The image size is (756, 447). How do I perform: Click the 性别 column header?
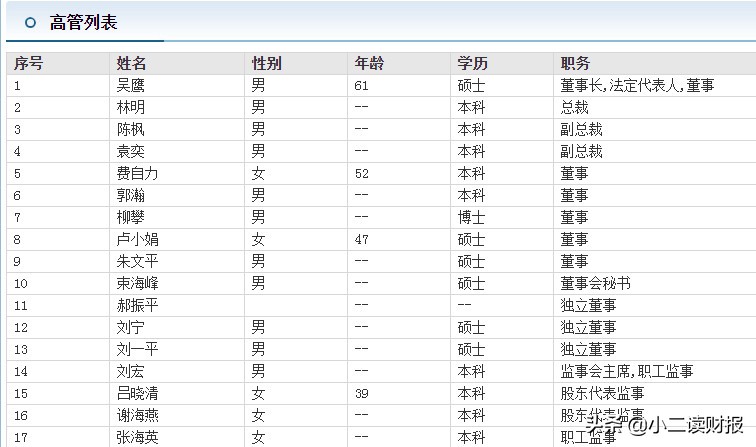pos(266,63)
